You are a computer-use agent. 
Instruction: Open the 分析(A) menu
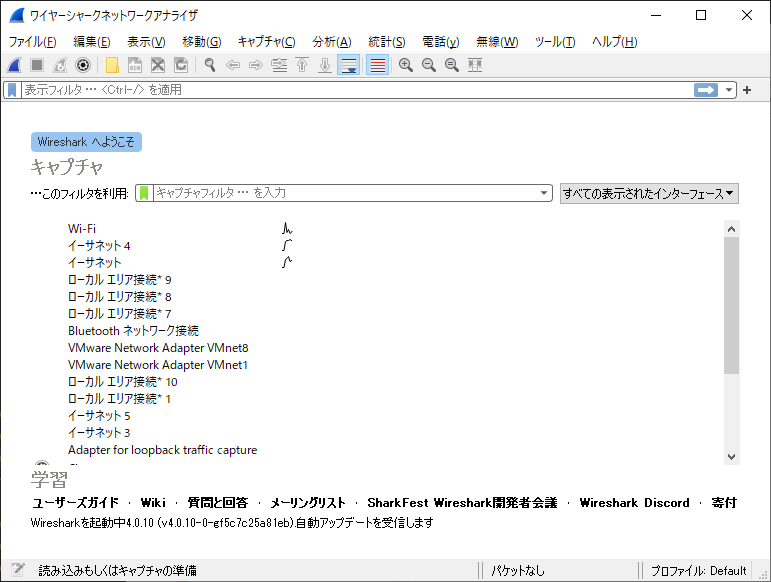tap(331, 42)
